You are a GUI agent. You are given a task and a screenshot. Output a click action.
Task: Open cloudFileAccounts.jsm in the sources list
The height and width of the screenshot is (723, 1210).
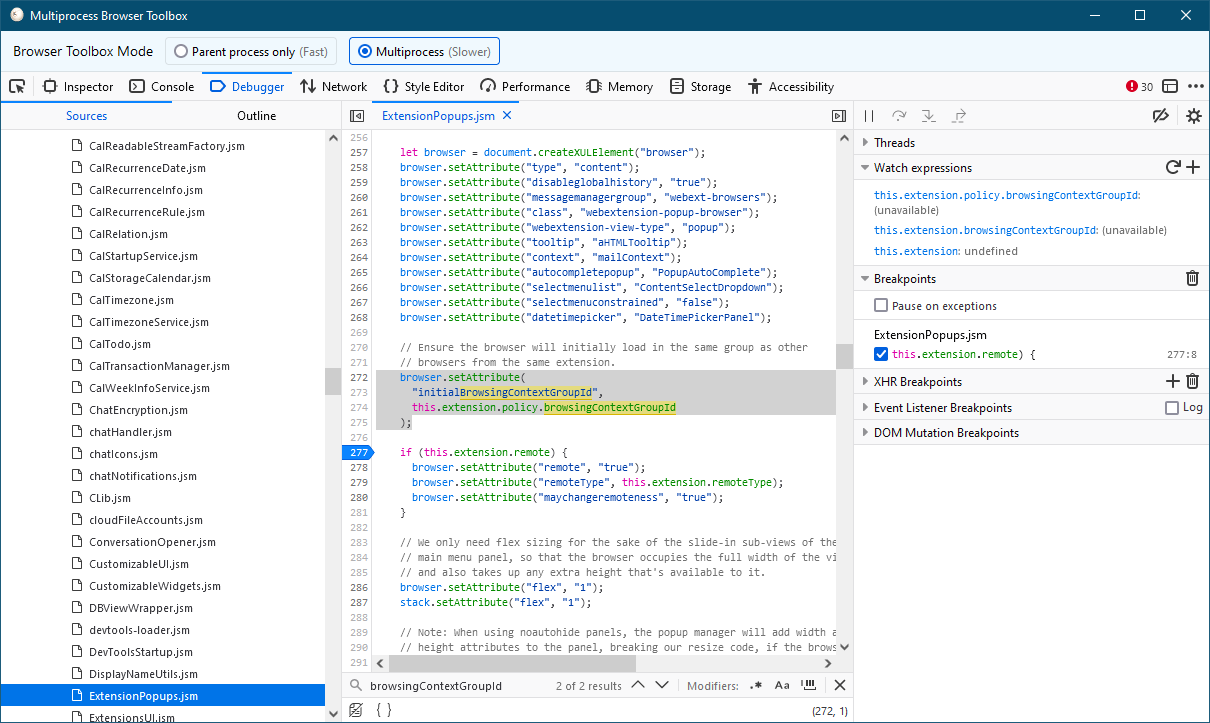[x=146, y=520]
